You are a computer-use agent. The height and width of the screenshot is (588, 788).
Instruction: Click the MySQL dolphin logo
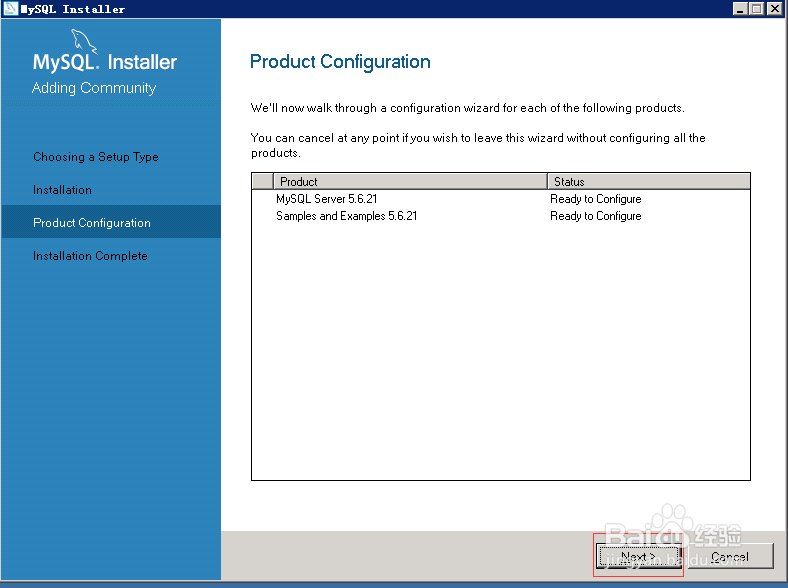click(x=83, y=41)
